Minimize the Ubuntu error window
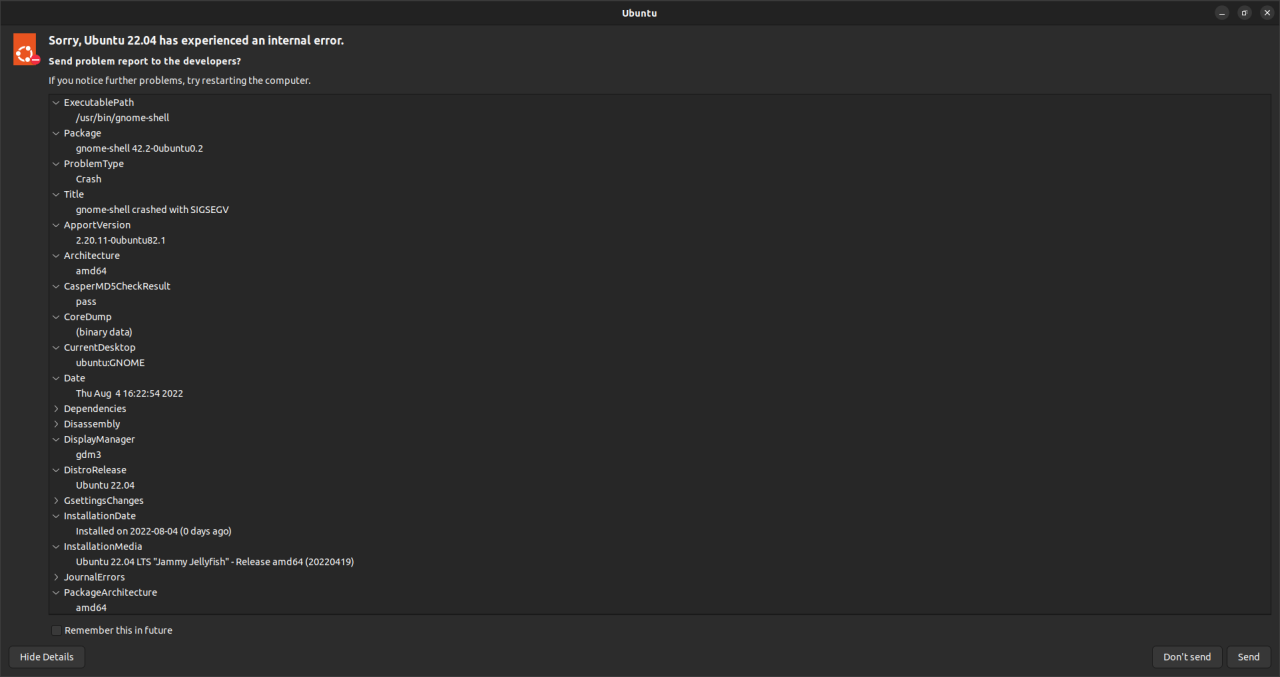The image size is (1280, 677). click(x=1222, y=13)
